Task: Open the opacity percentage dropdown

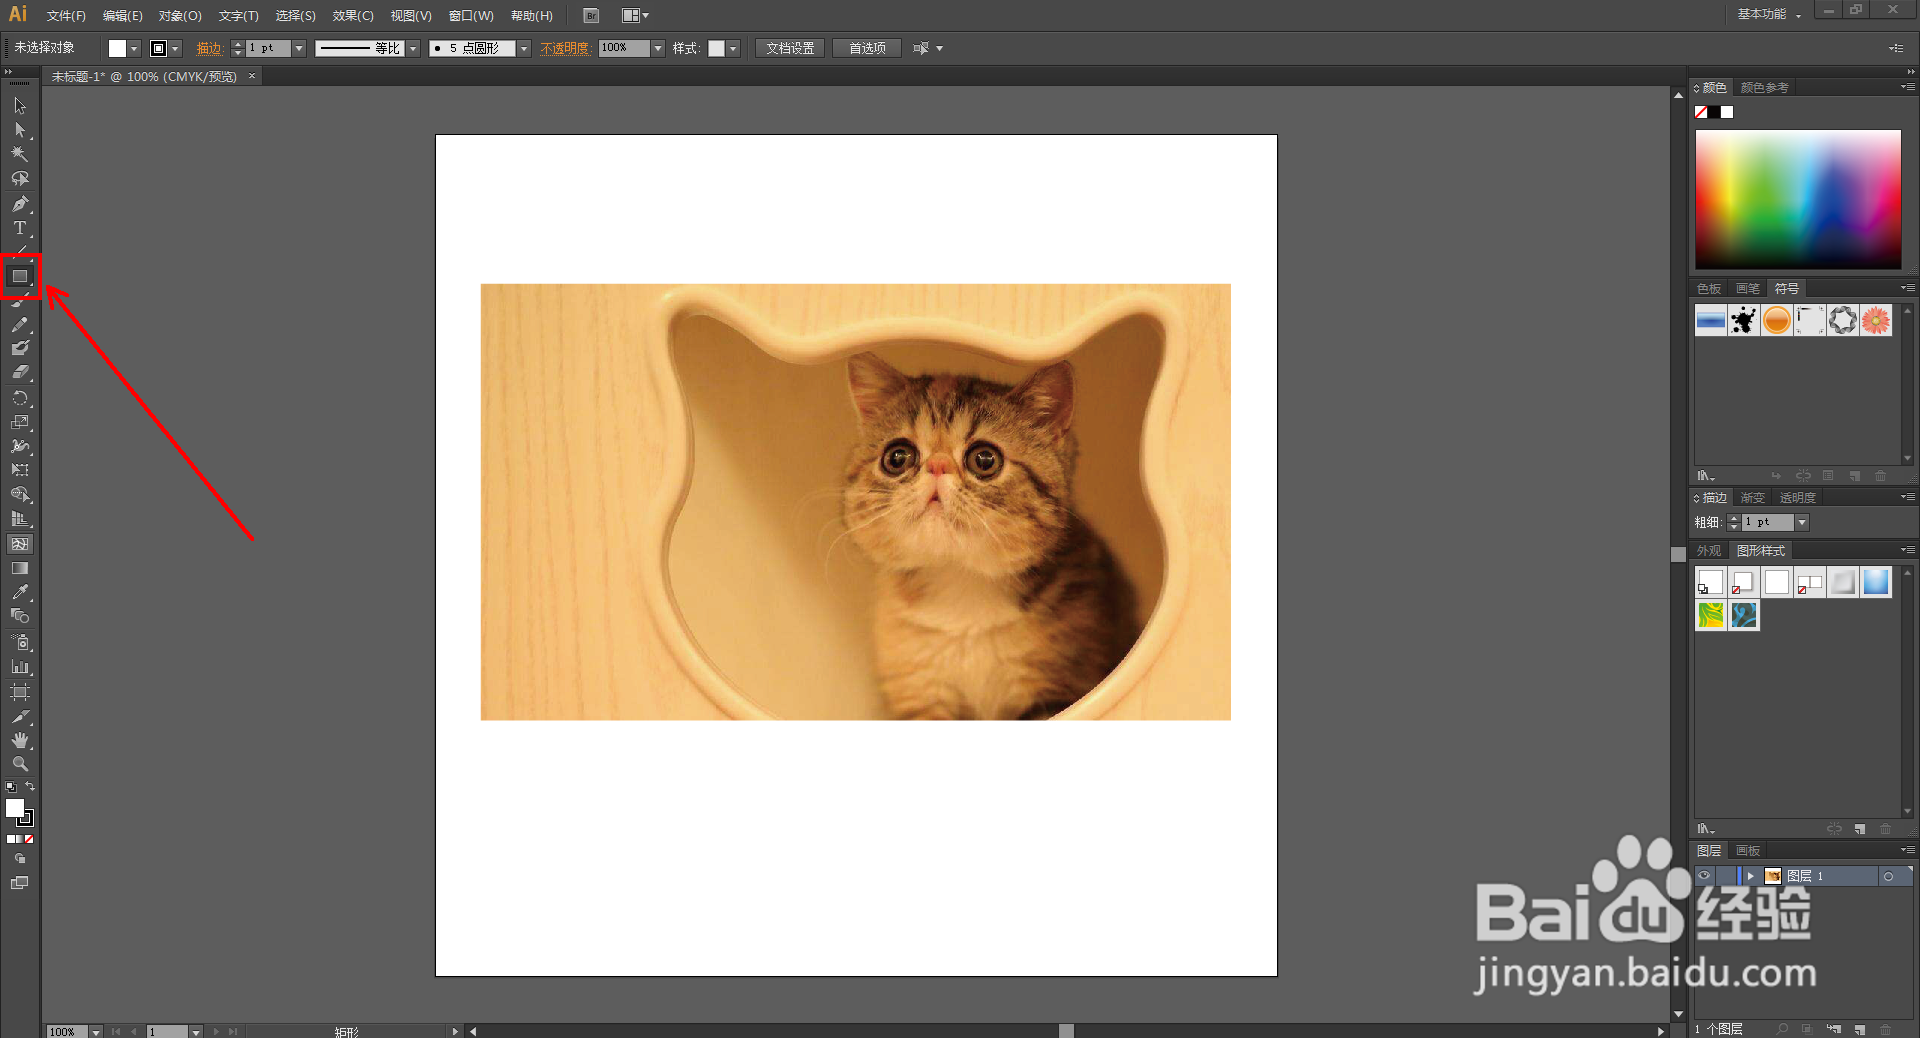Action: click(658, 48)
